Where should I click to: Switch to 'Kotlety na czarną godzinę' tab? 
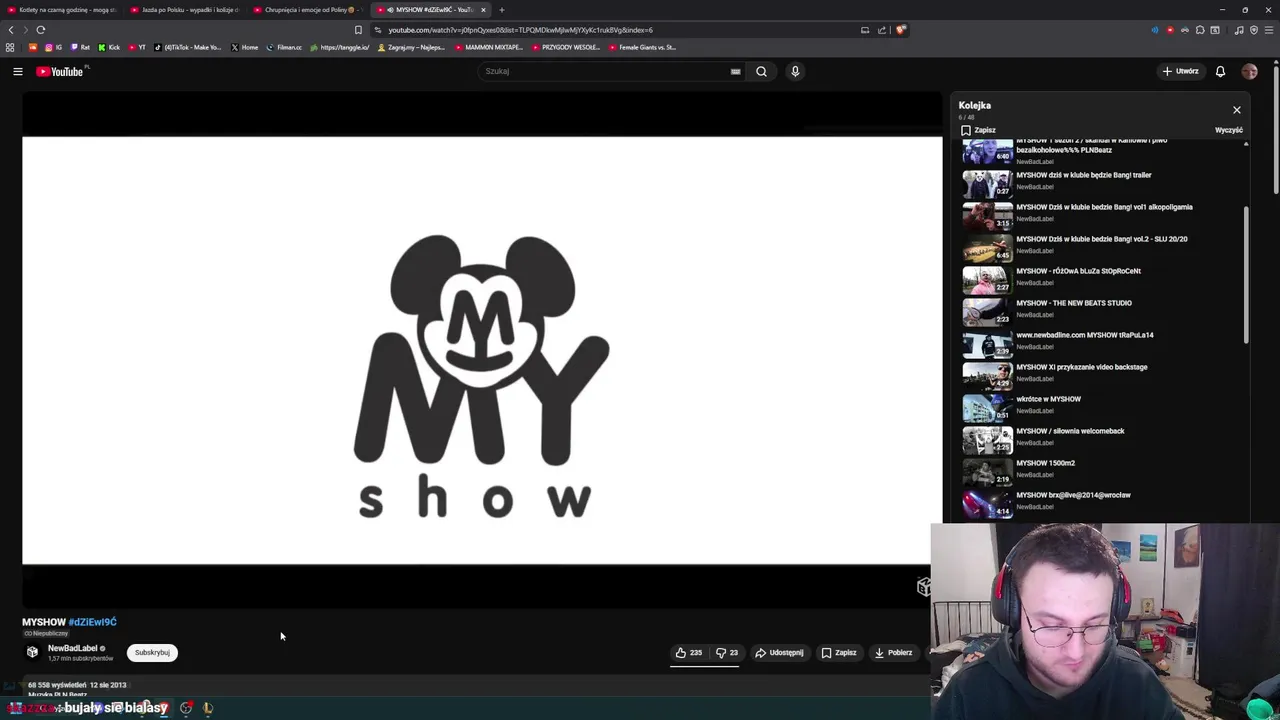[62, 10]
